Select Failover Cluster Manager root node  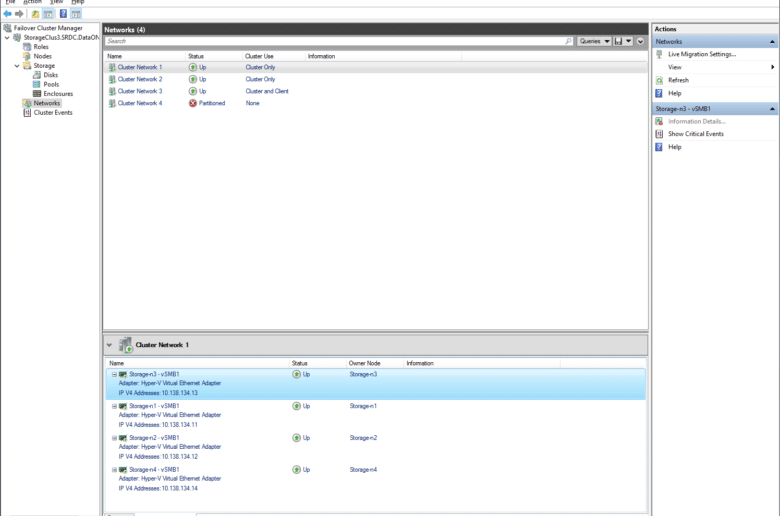click(48, 28)
